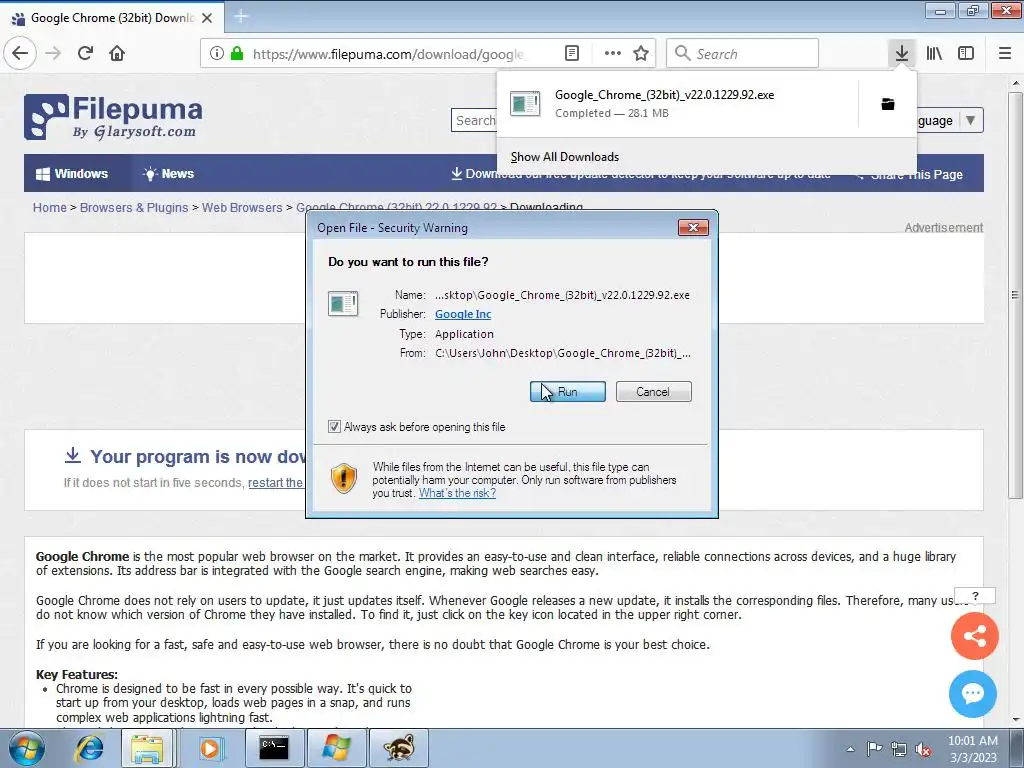Image resolution: width=1024 pixels, height=768 pixels.
Task: Uncheck Always ask before opening this file
Action: click(334, 426)
